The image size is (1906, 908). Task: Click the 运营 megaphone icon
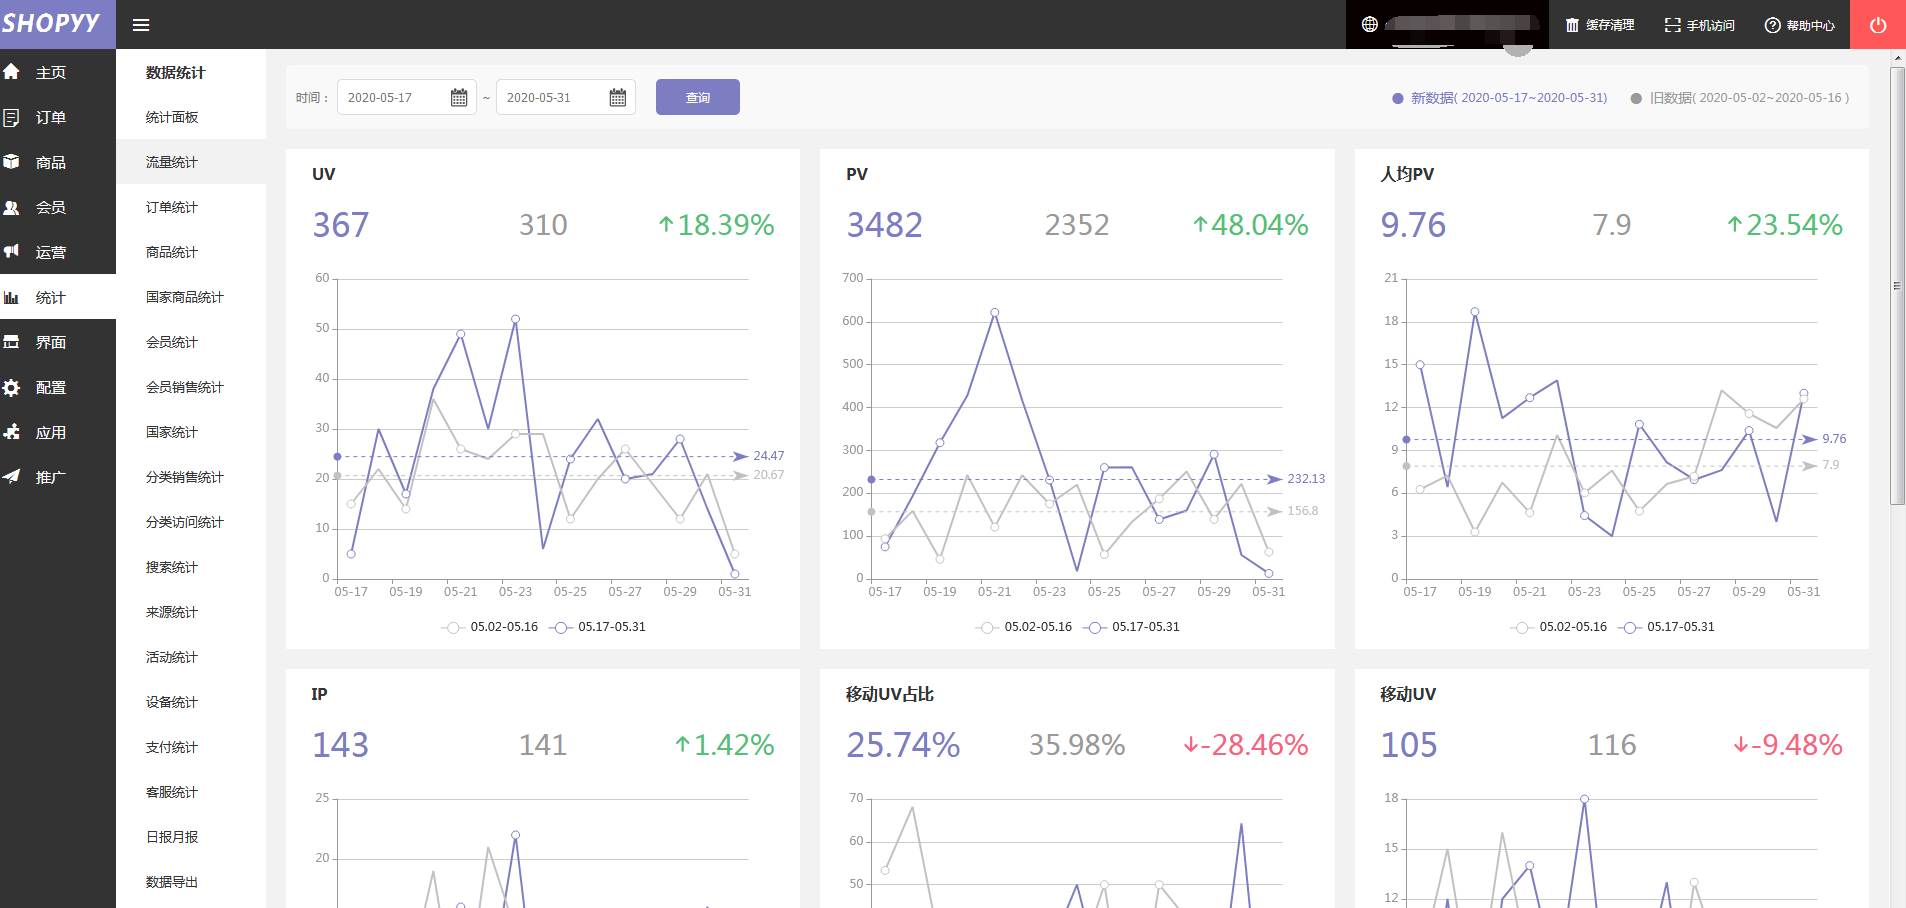(12, 252)
